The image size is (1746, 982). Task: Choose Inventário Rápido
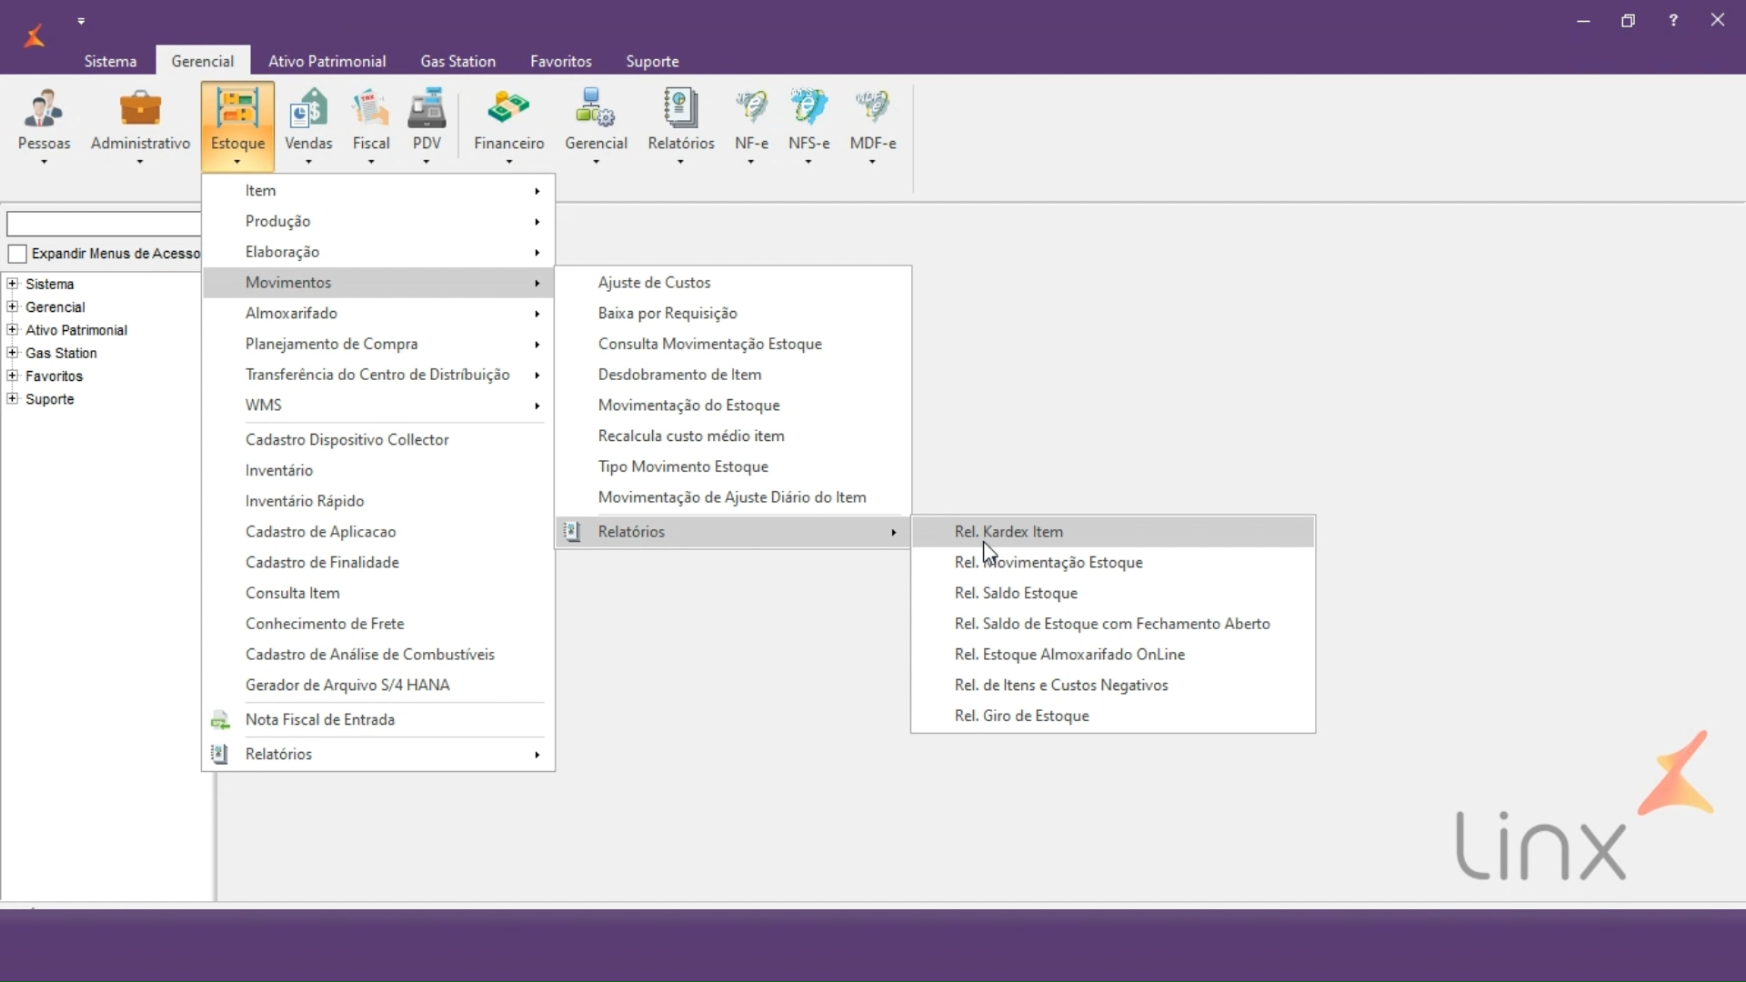pos(378,501)
